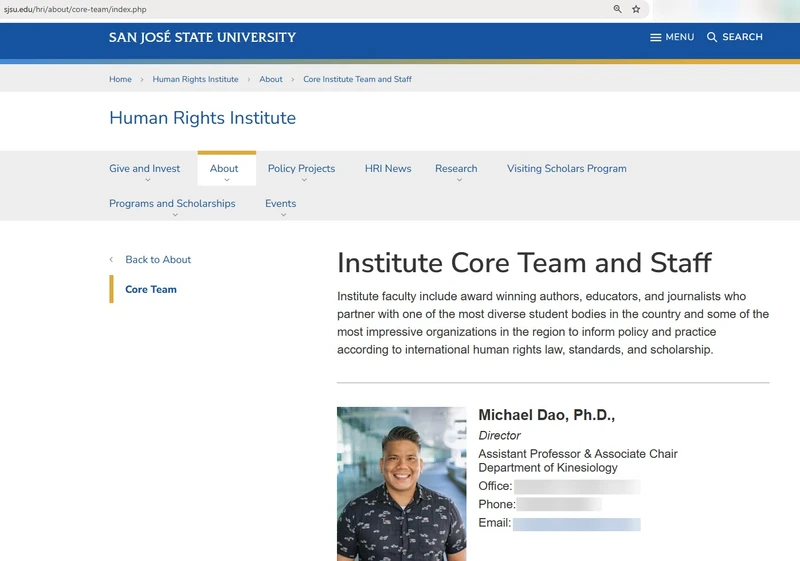Image resolution: width=800 pixels, height=561 pixels.
Task: Go to Home breadcrumb link
Action: point(120,79)
